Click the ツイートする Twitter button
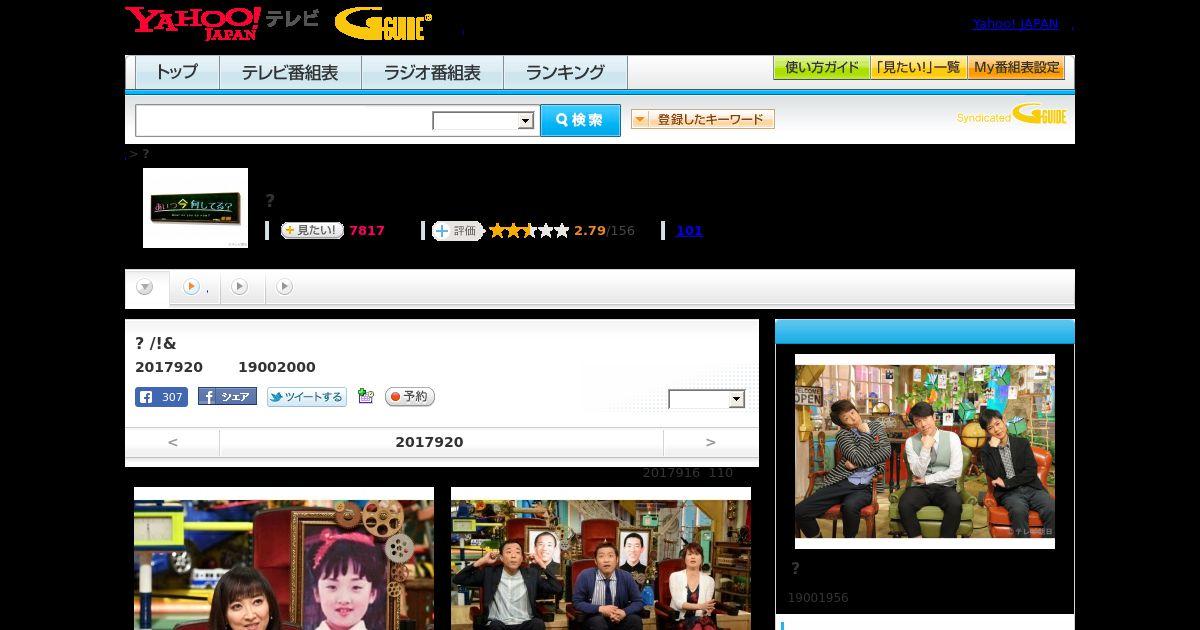 (x=307, y=397)
